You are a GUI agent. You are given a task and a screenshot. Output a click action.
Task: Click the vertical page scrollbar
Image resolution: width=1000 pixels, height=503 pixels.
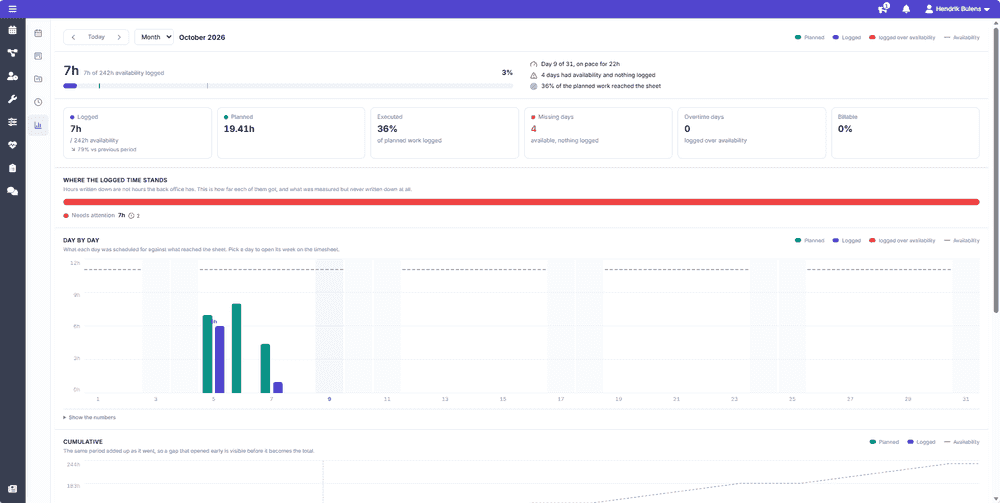click(996, 169)
